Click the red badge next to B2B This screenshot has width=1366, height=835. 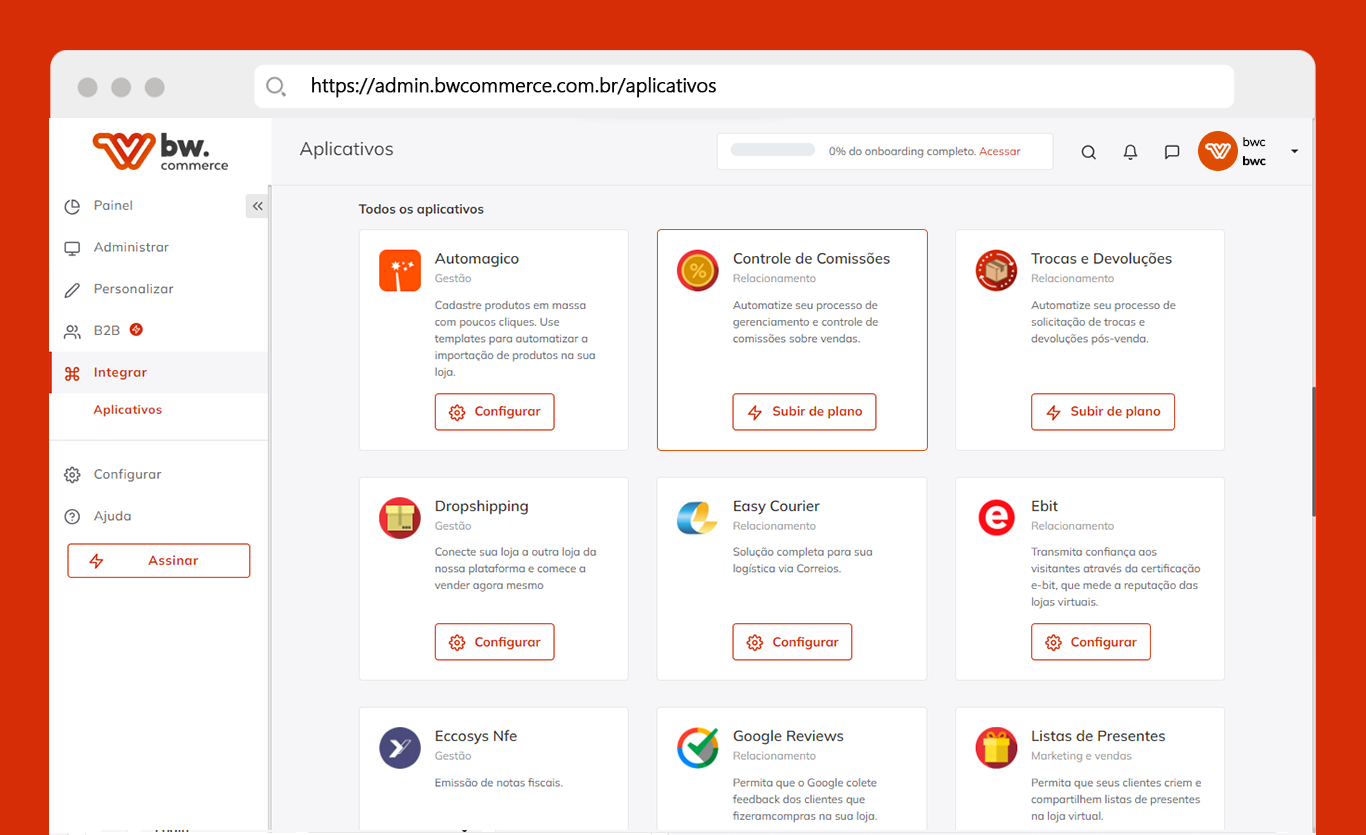[136, 329]
